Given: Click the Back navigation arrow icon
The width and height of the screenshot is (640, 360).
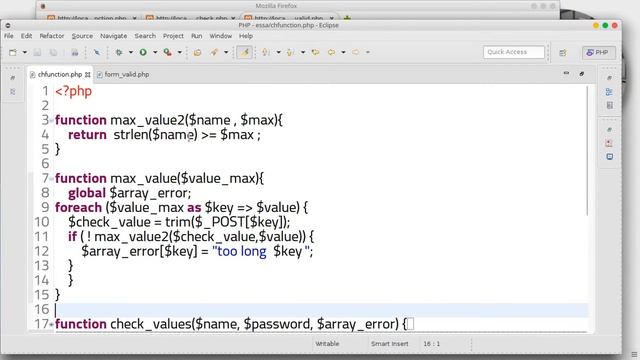Looking at the screenshot, I should tap(331, 52).
